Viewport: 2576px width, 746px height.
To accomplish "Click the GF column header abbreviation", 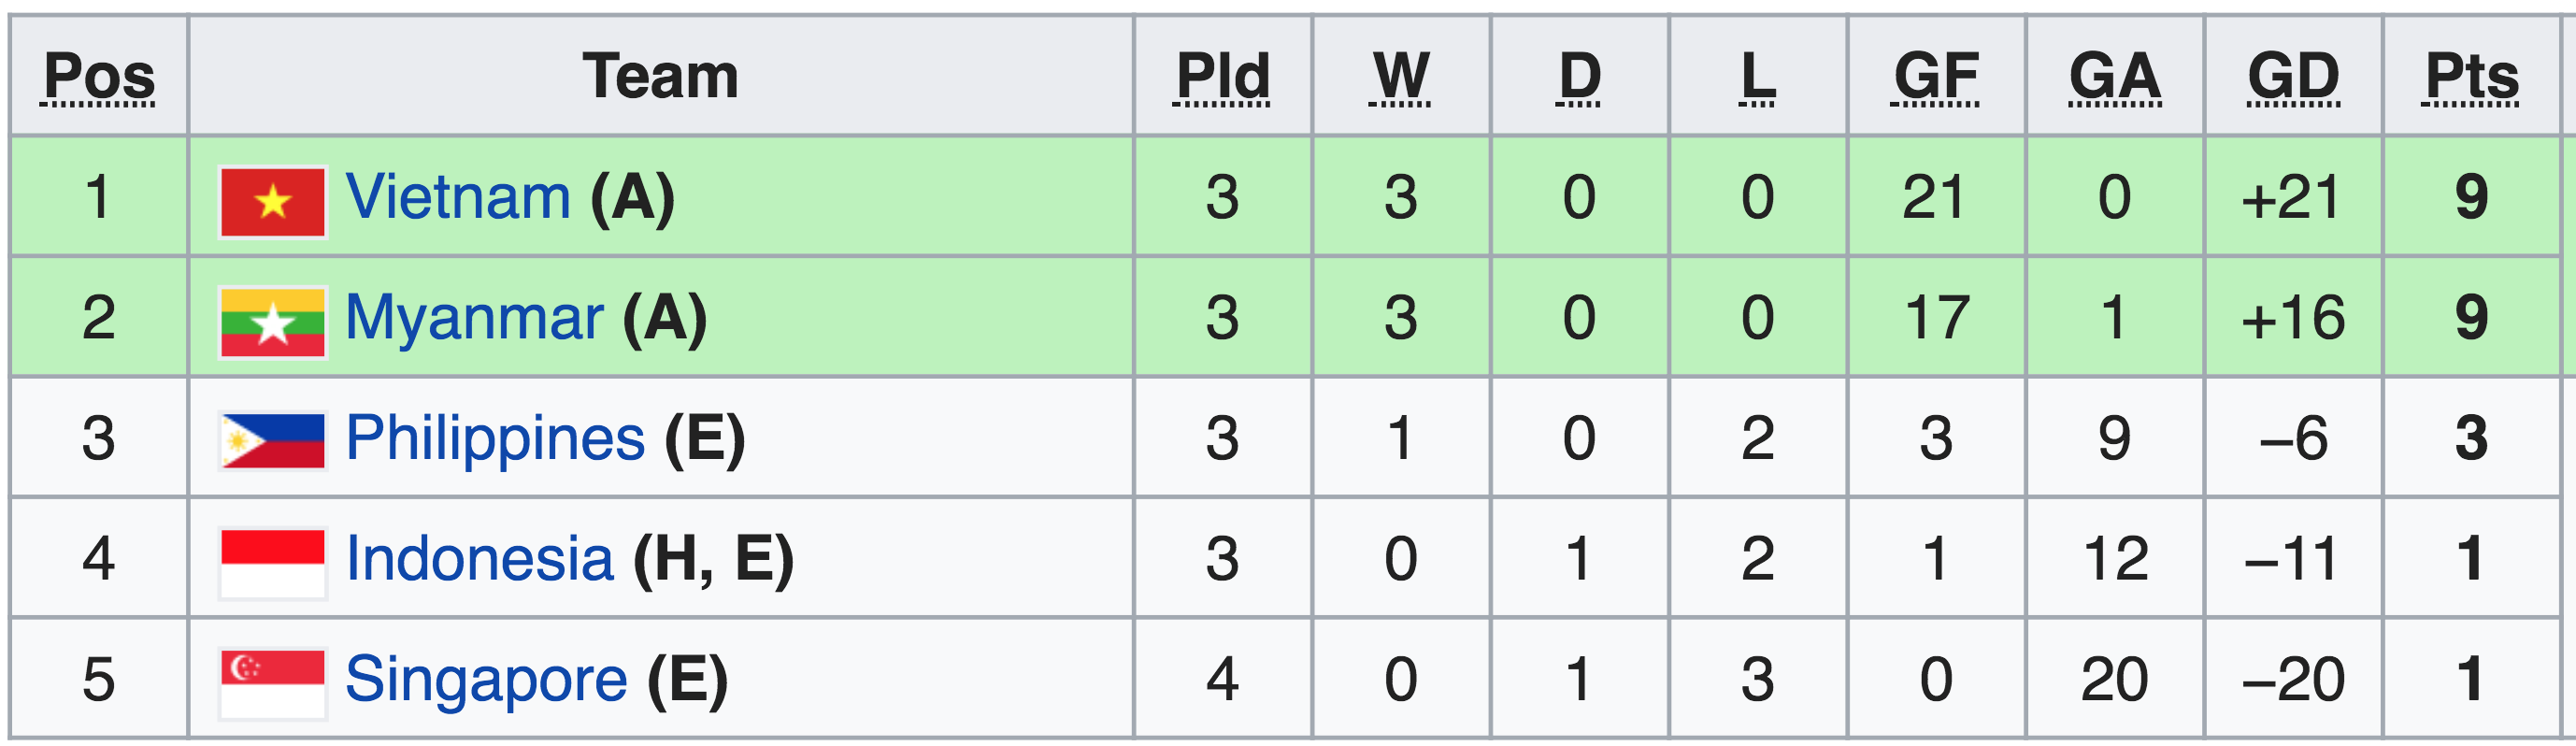I will click(x=1936, y=77).
